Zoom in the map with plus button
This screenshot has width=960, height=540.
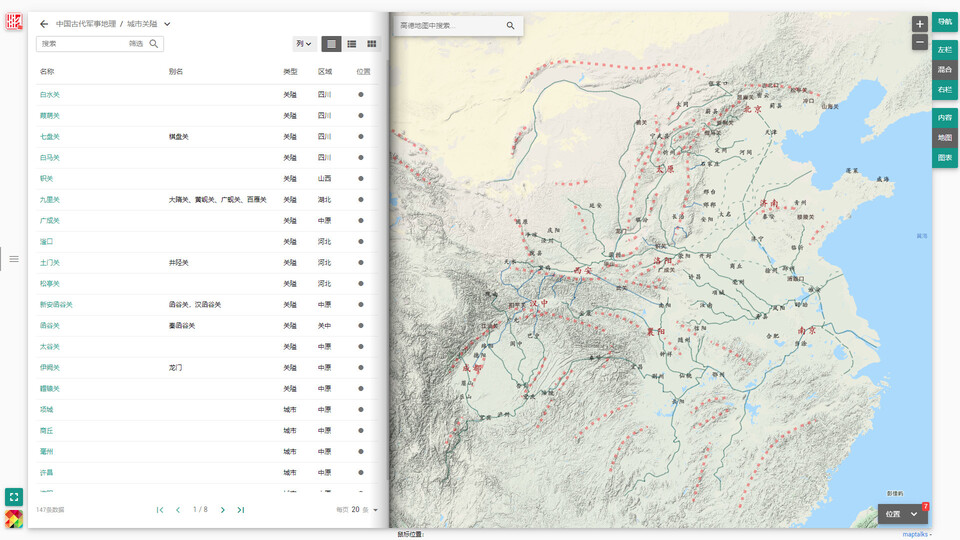click(920, 23)
